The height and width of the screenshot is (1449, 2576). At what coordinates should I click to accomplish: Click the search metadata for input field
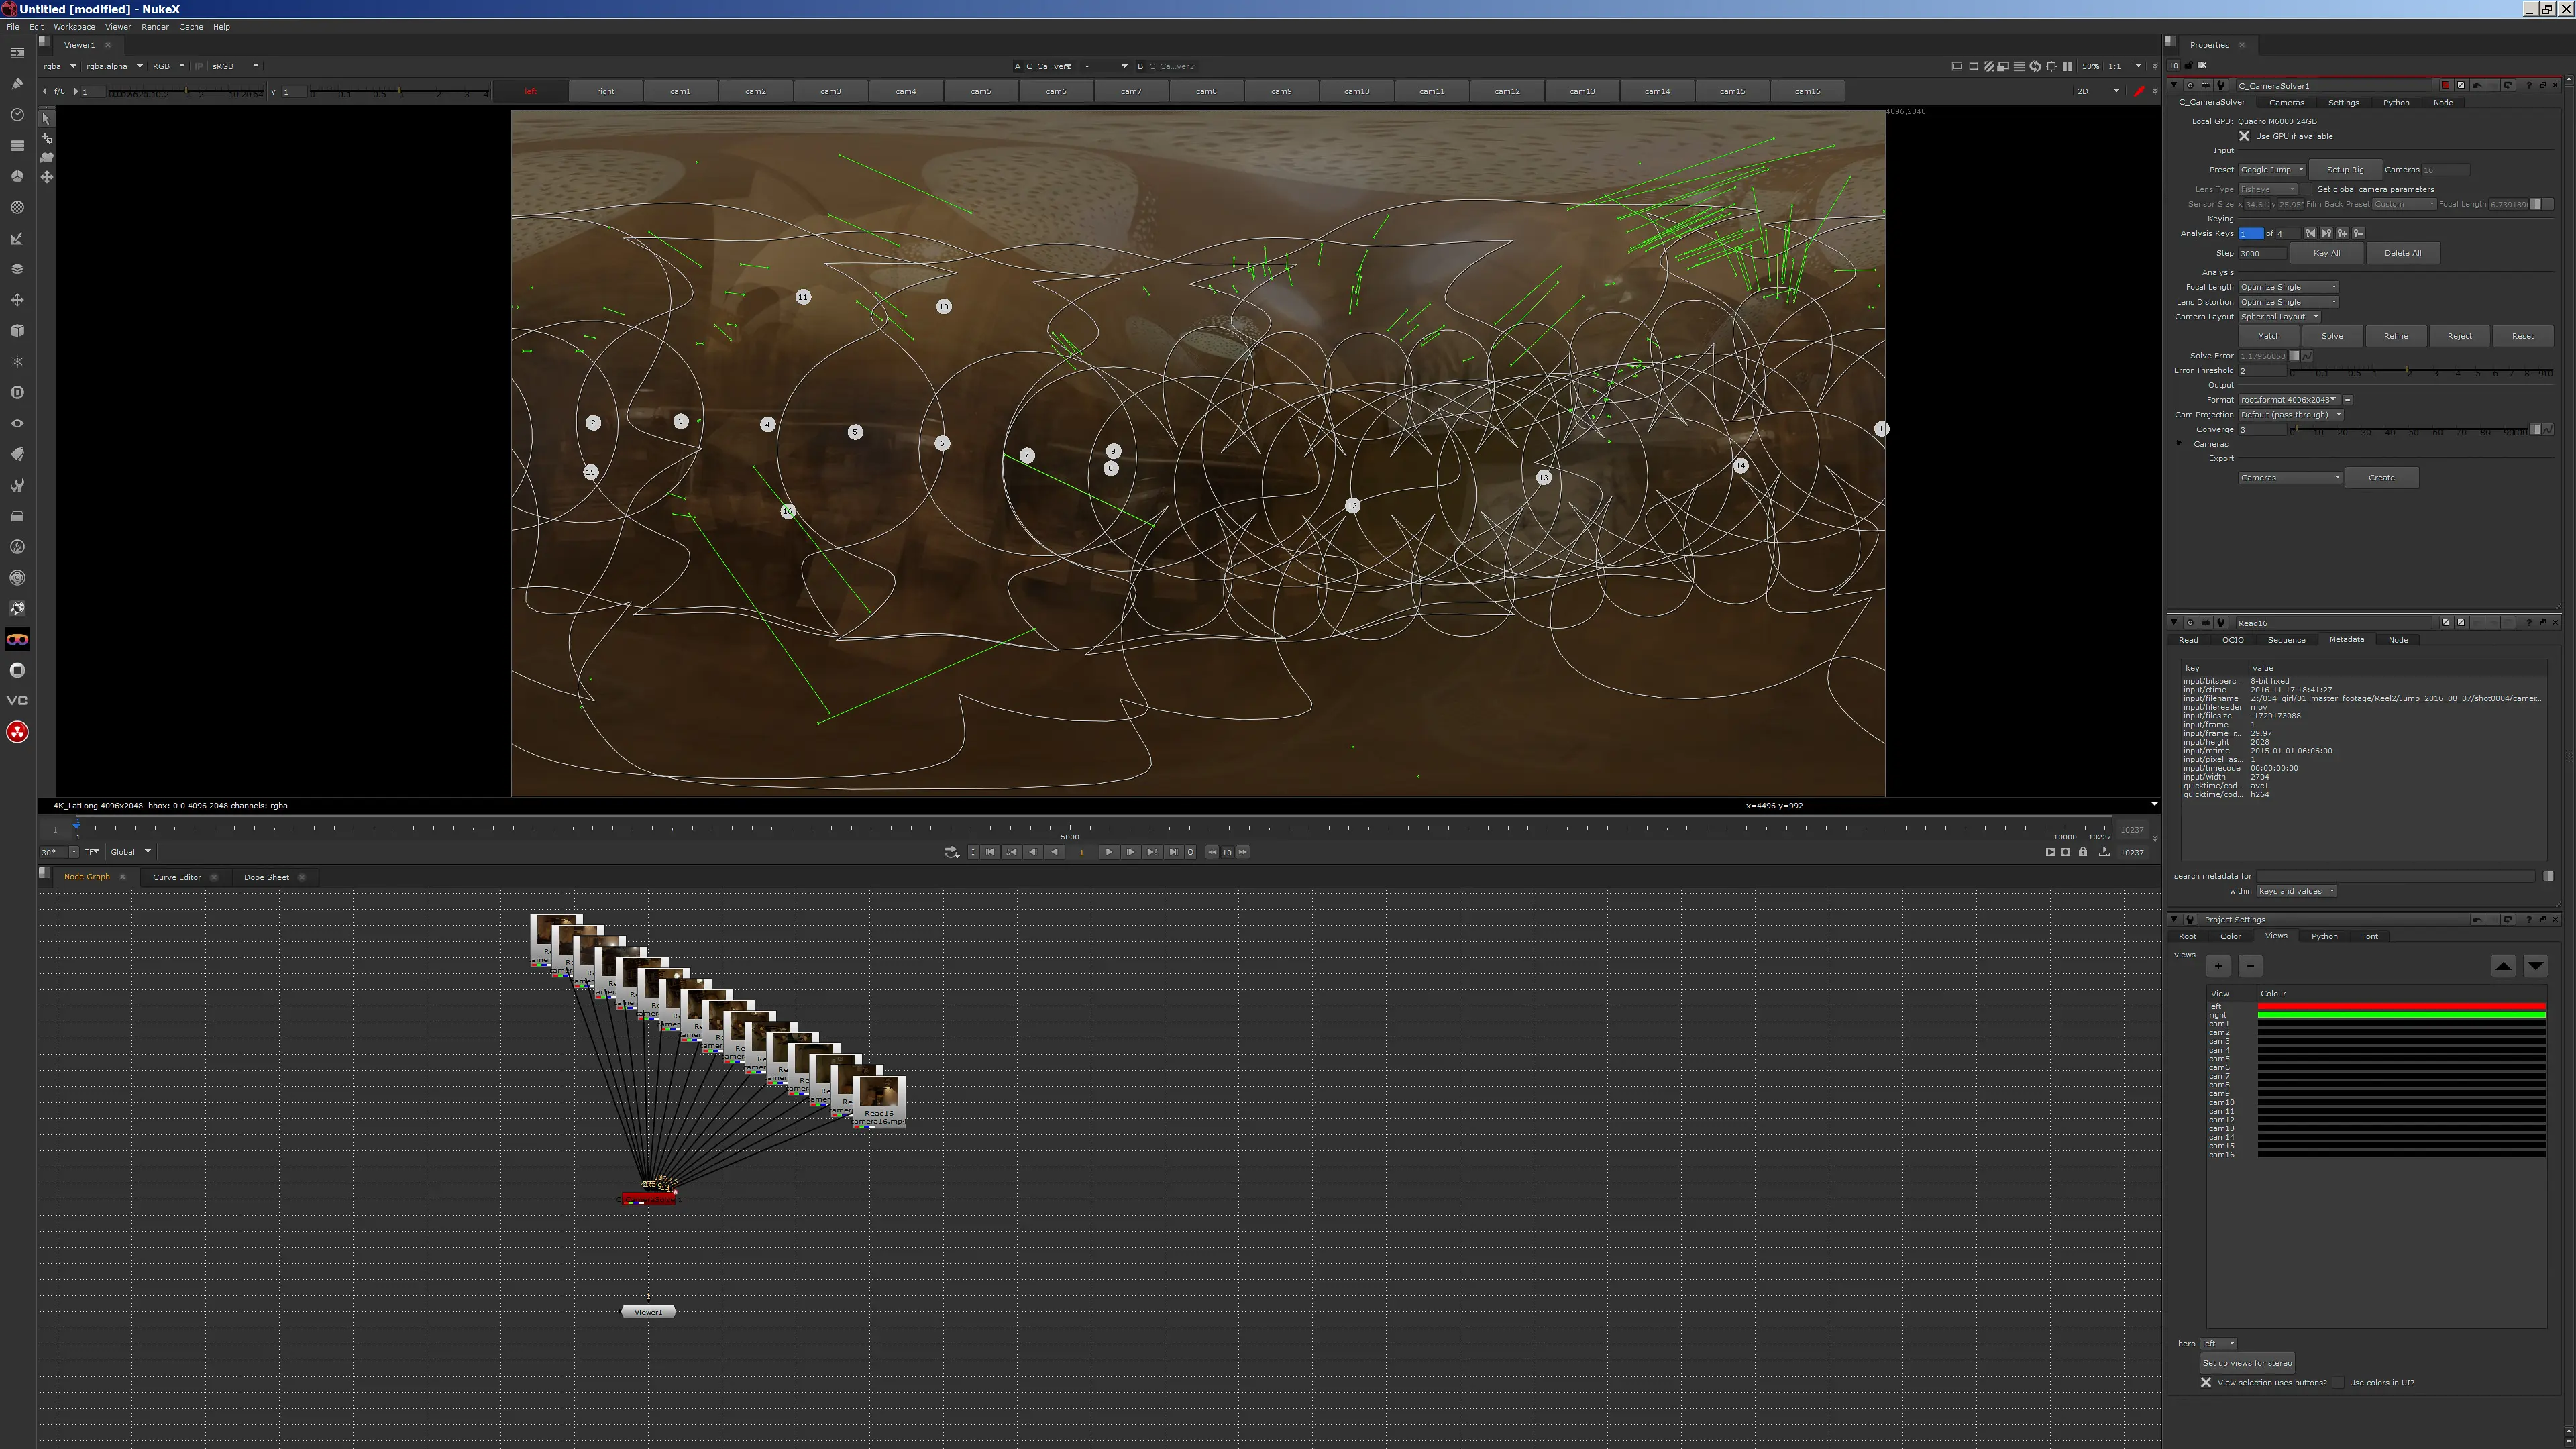[2396, 876]
